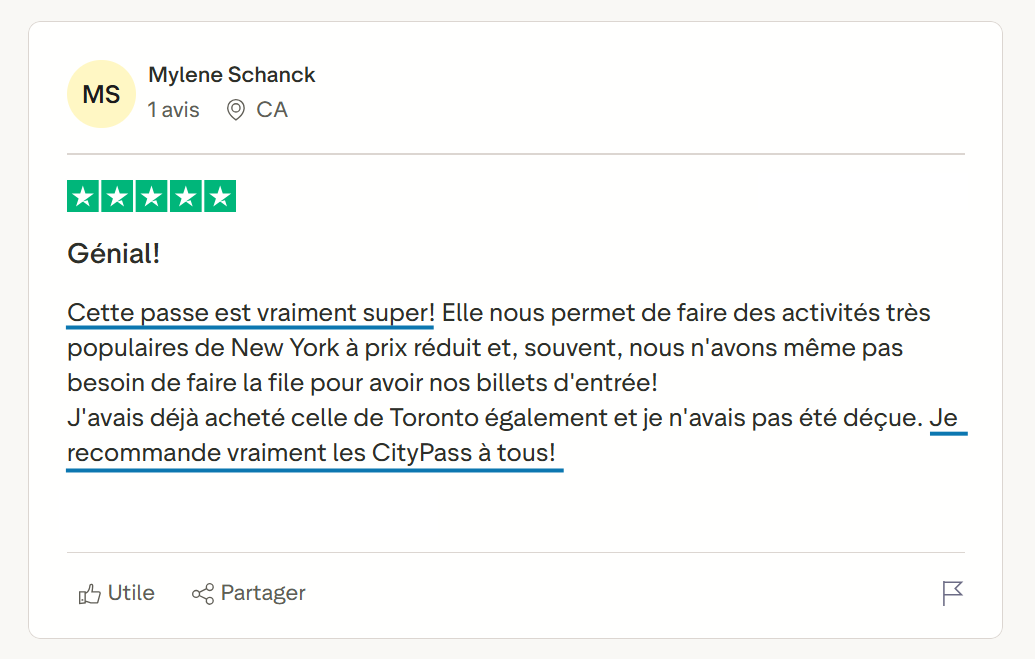The height and width of the screenshot is (659, 1035).
Task: Select the third star of the rating row
Action: coord(152,196)
